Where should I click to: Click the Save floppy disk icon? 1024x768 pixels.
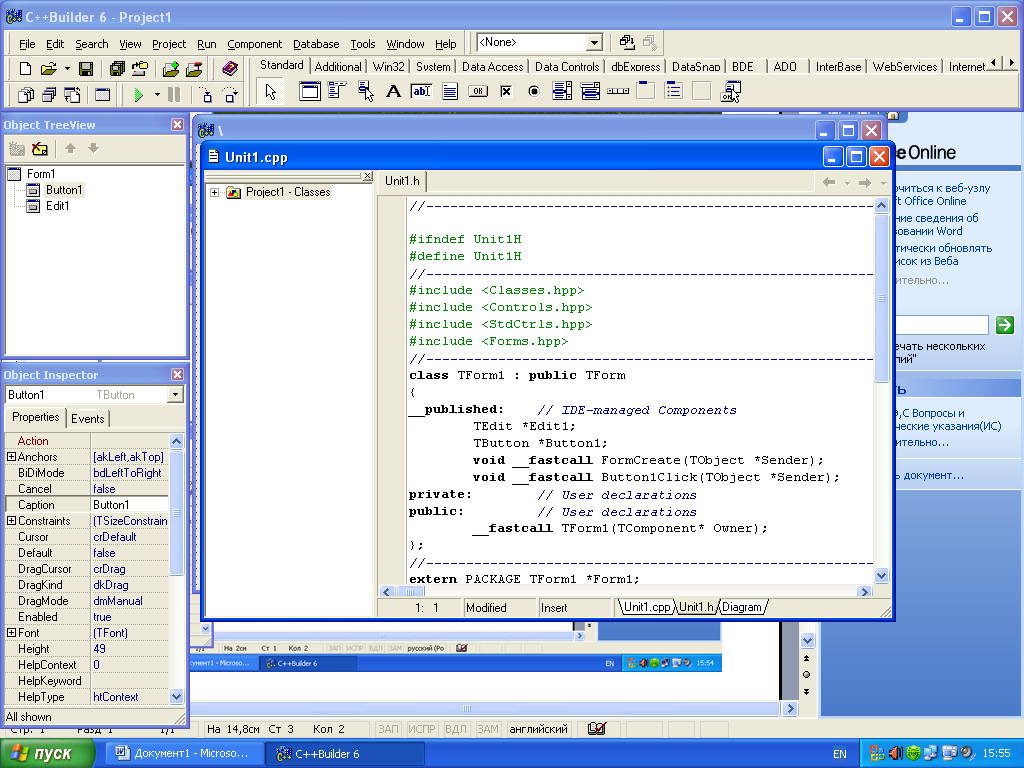pos(86,68)
